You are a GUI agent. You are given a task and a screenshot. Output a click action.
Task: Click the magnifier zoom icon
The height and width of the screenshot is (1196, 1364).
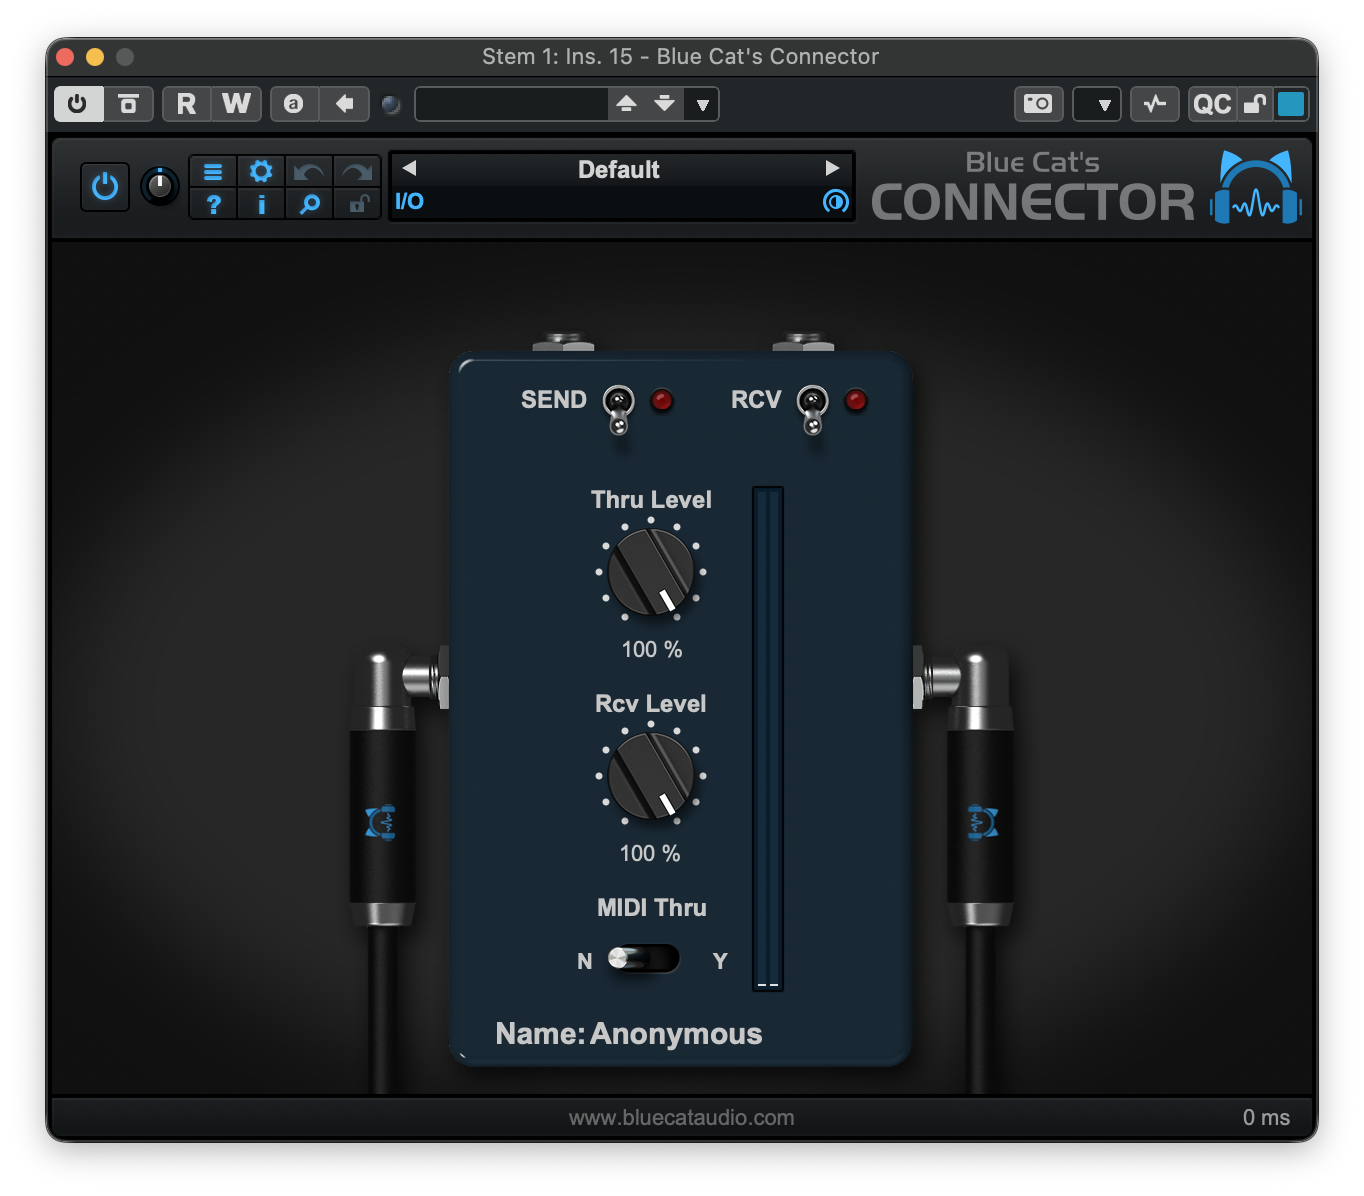click(309, 204)
